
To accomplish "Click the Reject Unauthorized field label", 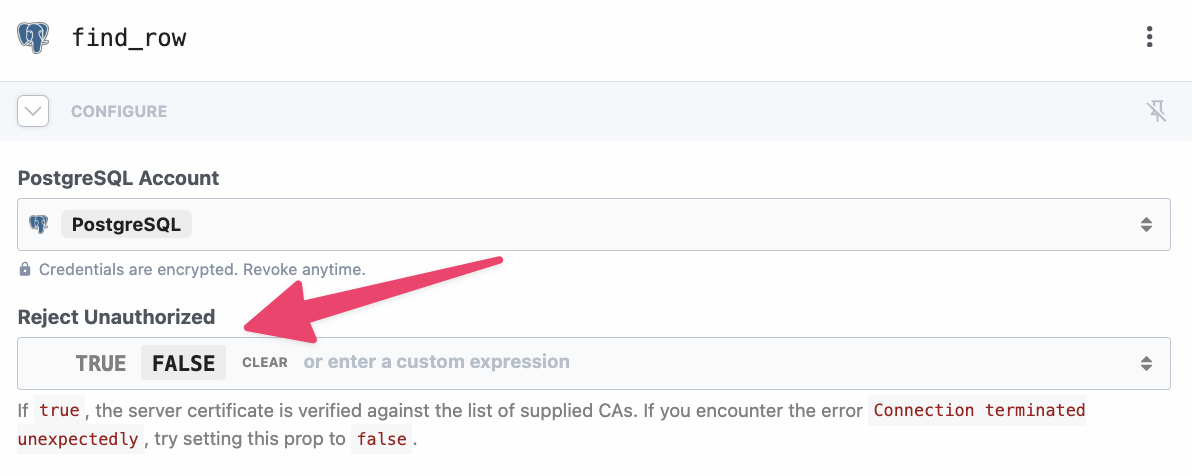I will 116,317.
